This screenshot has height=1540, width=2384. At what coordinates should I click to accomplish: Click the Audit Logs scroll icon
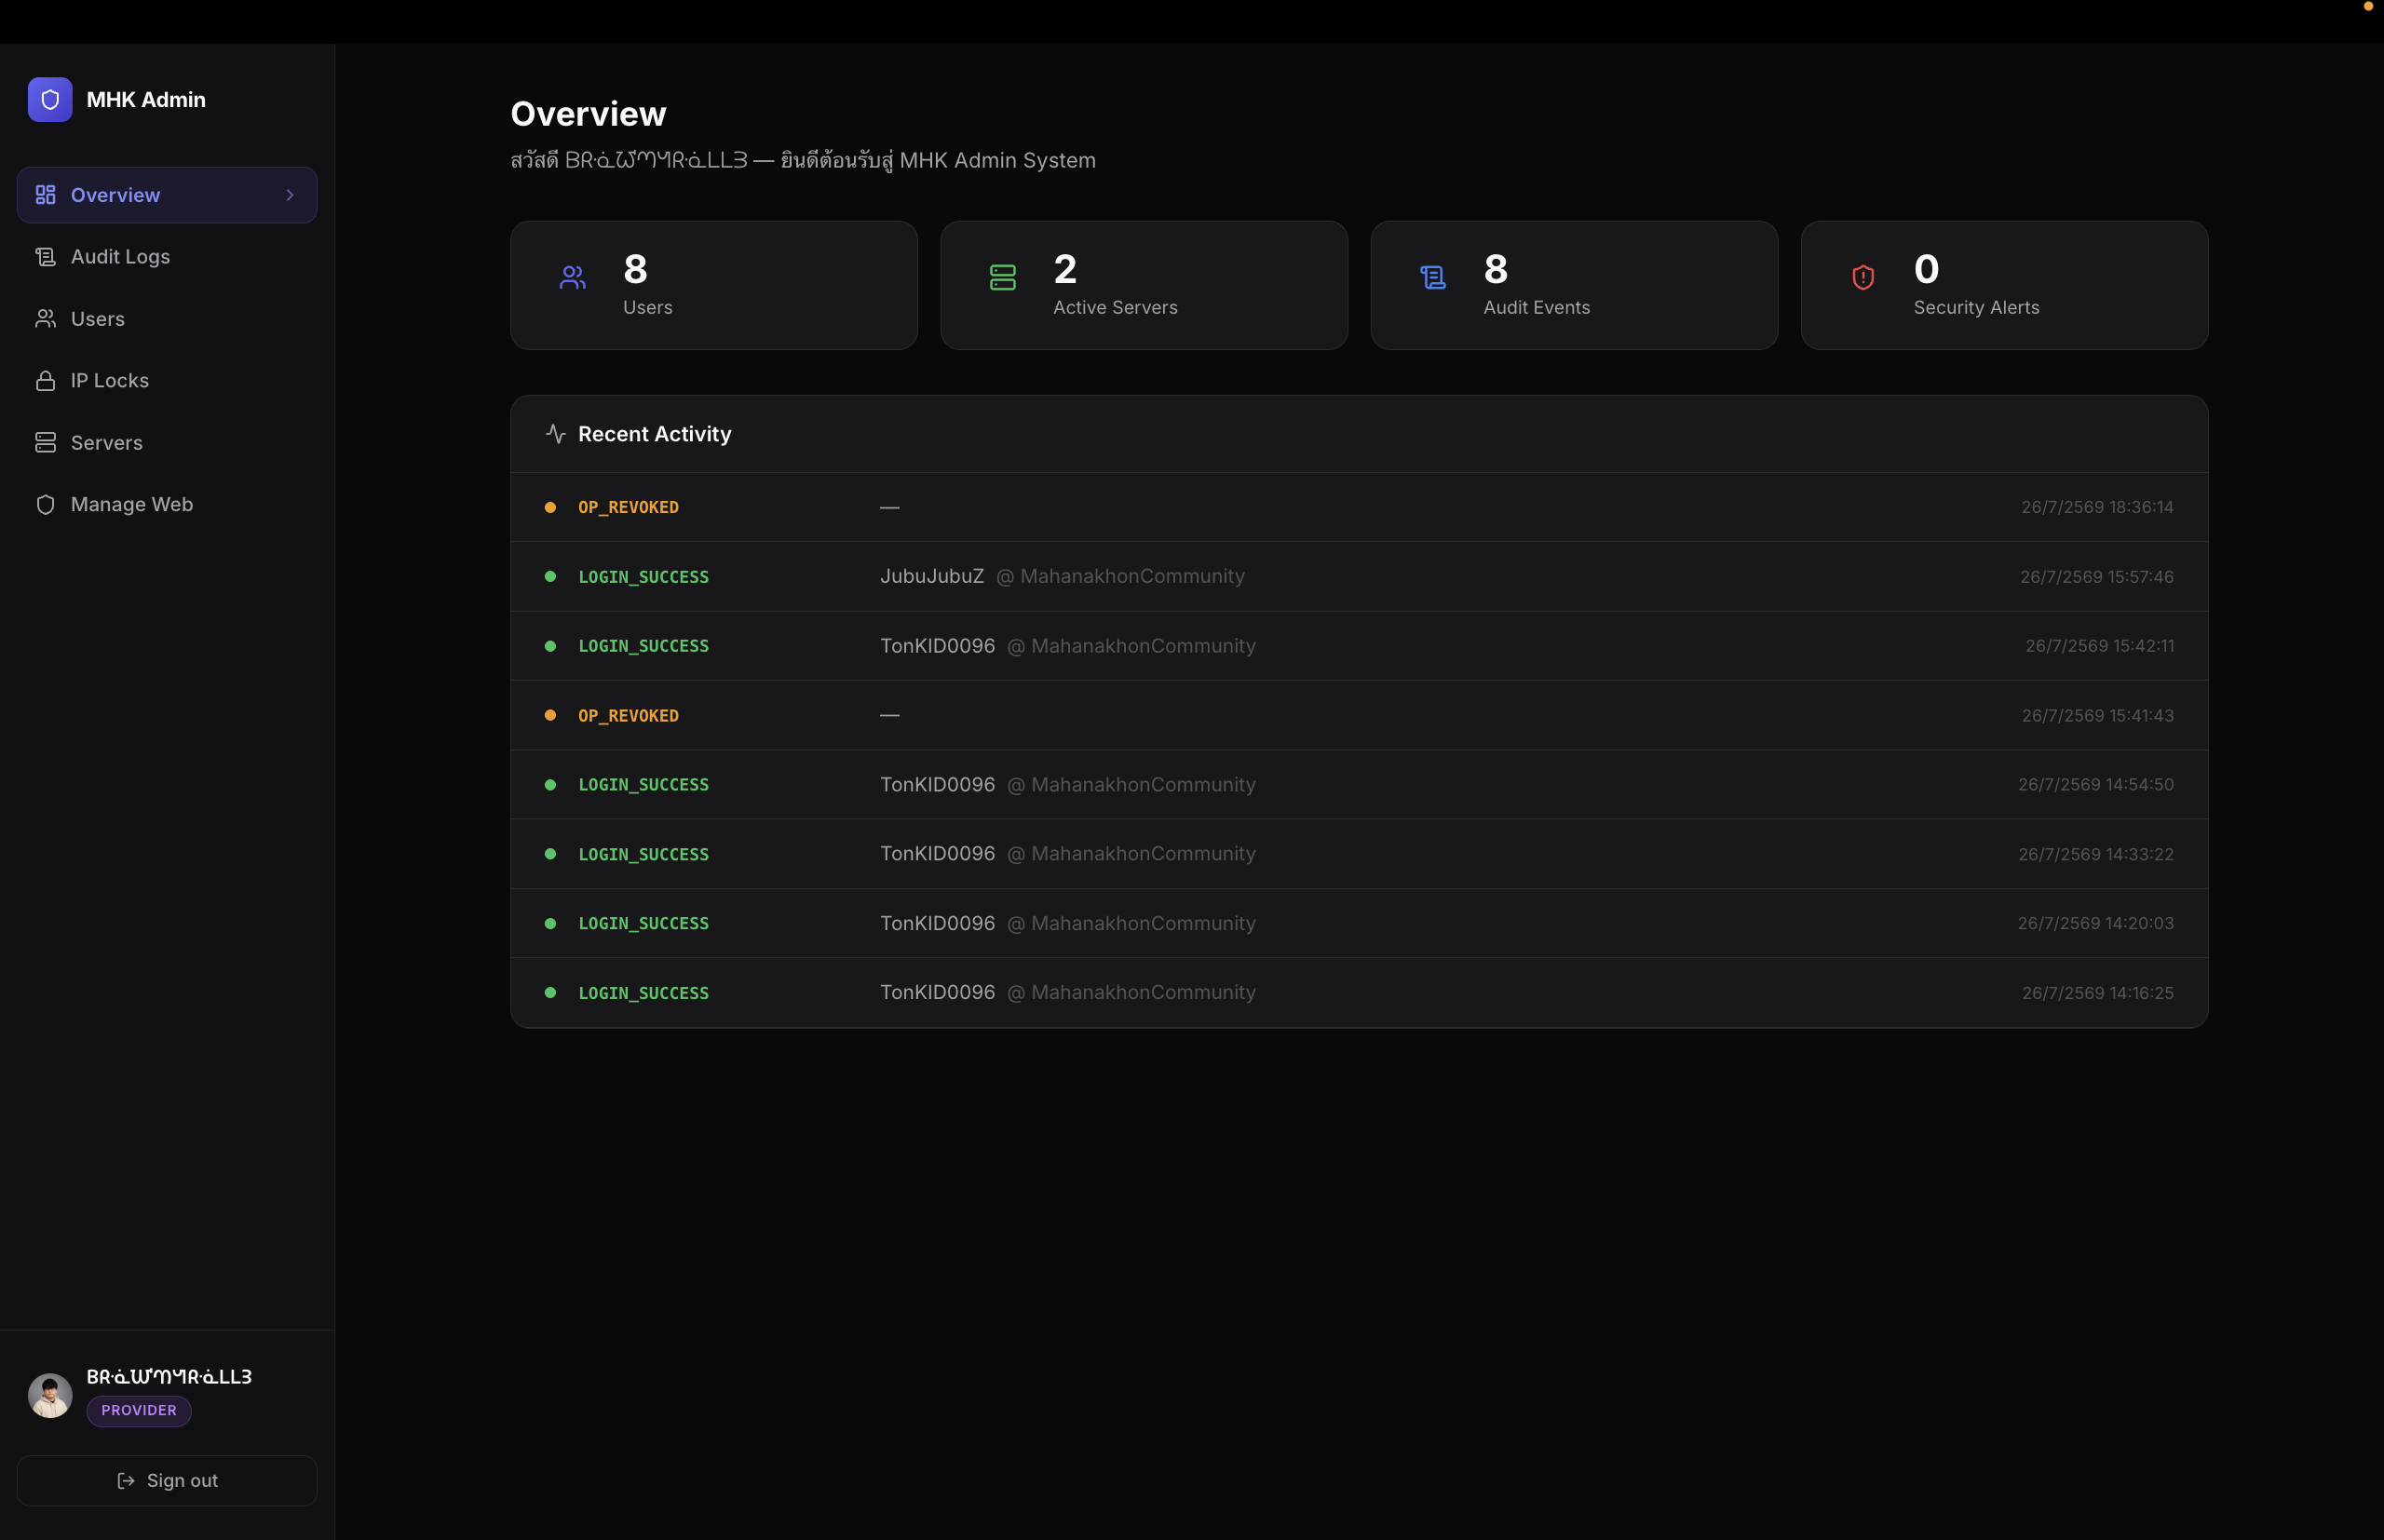[x=45, y=257]
